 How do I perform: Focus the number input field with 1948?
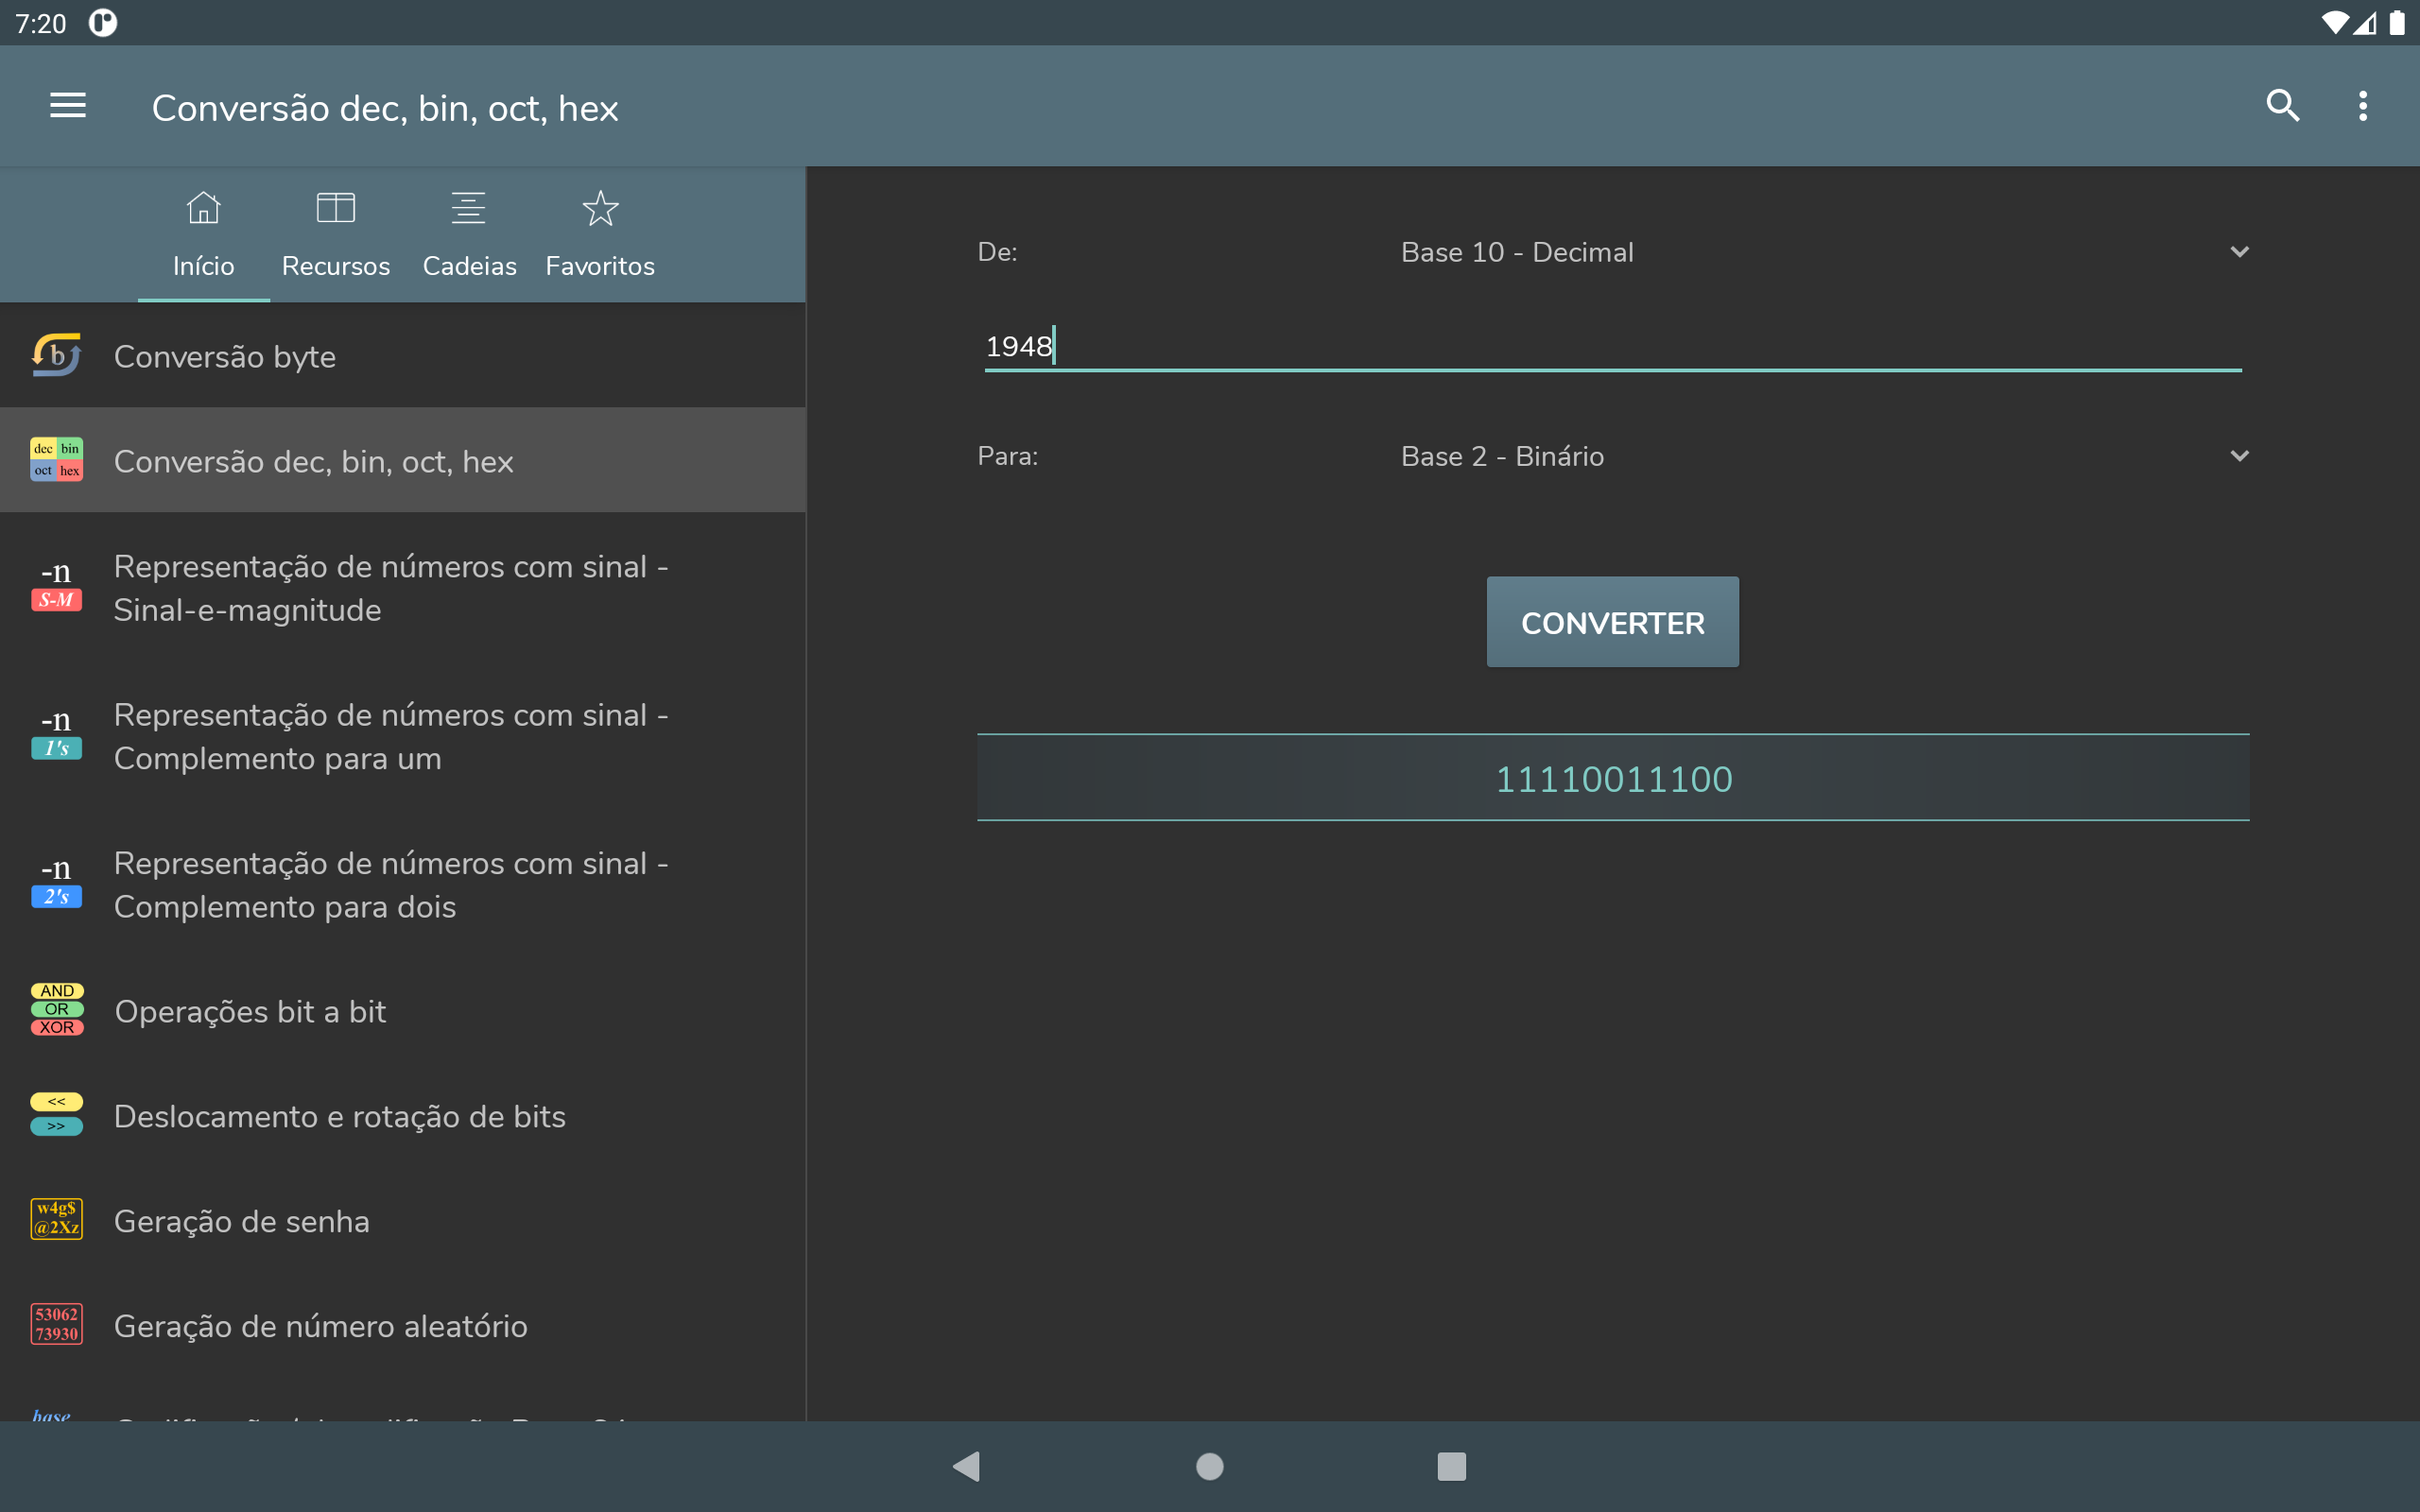1612,346
